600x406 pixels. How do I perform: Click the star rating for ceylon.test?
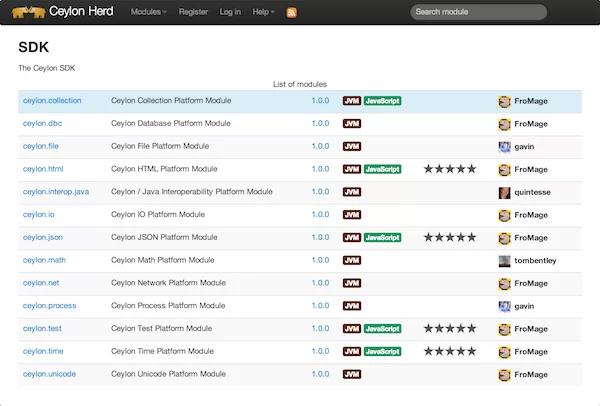[450, 328]
